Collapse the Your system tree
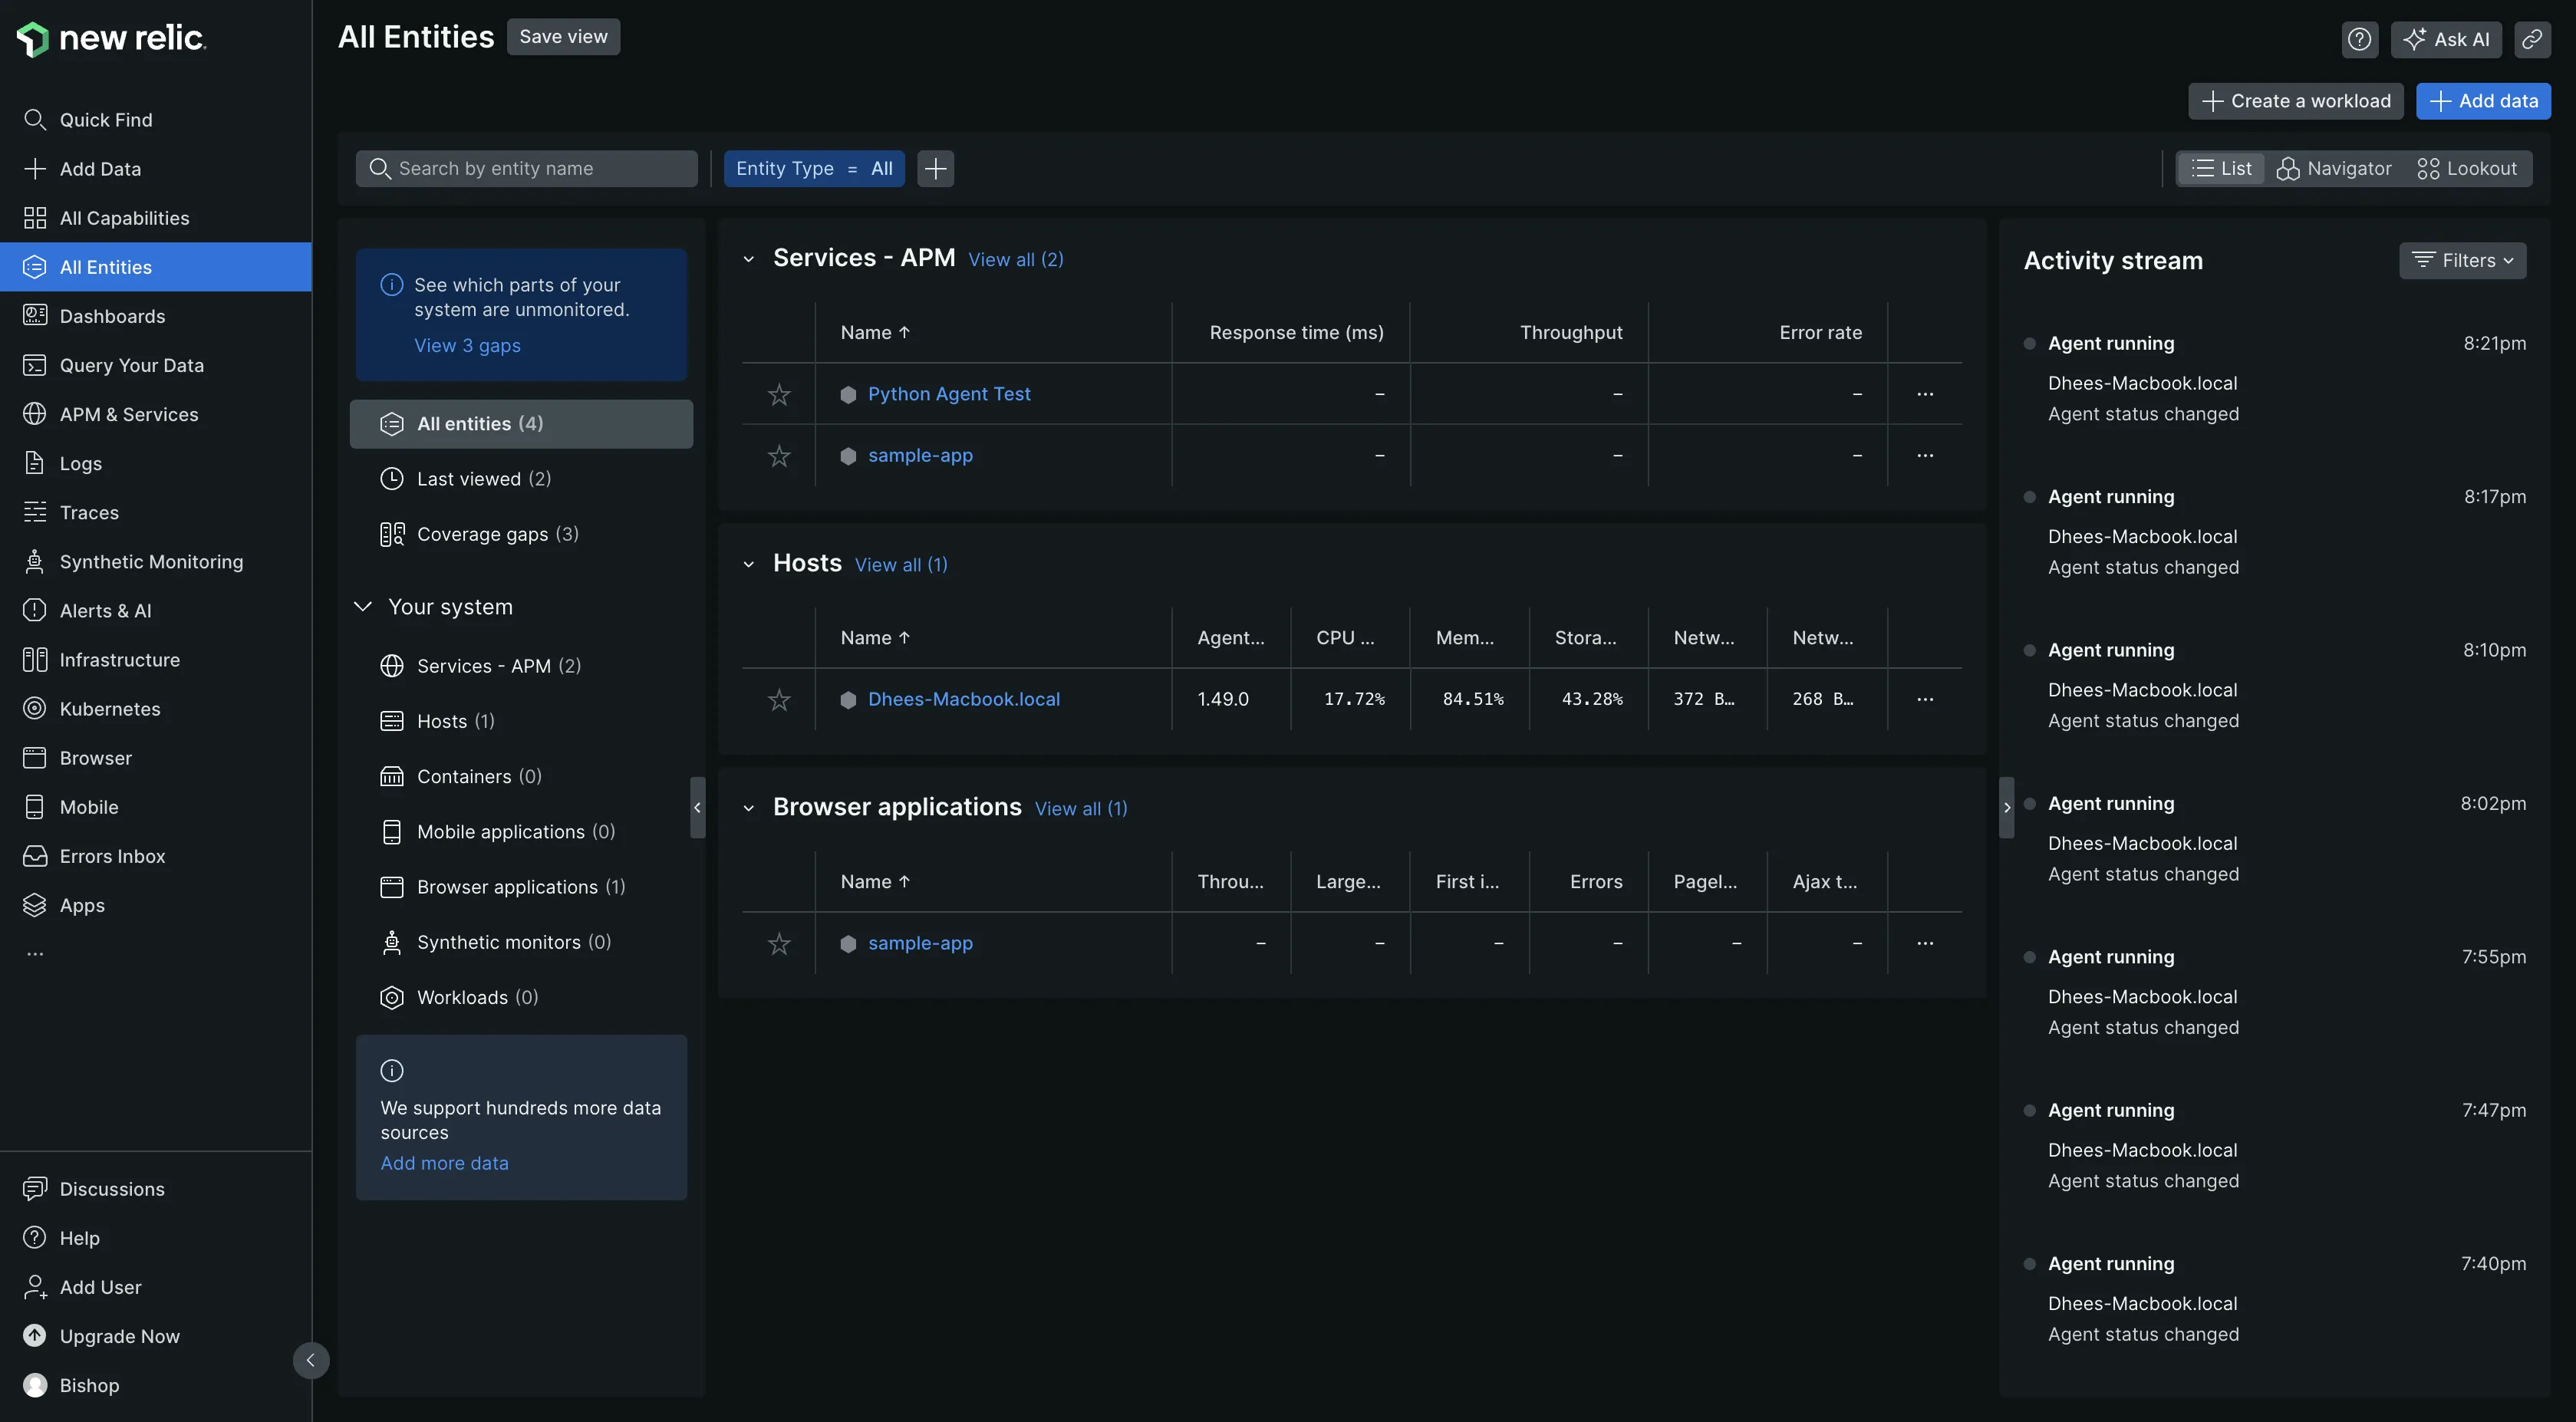Viewport: 2576px width, 1422px height. pyautogui.click(x=363, y=607)
